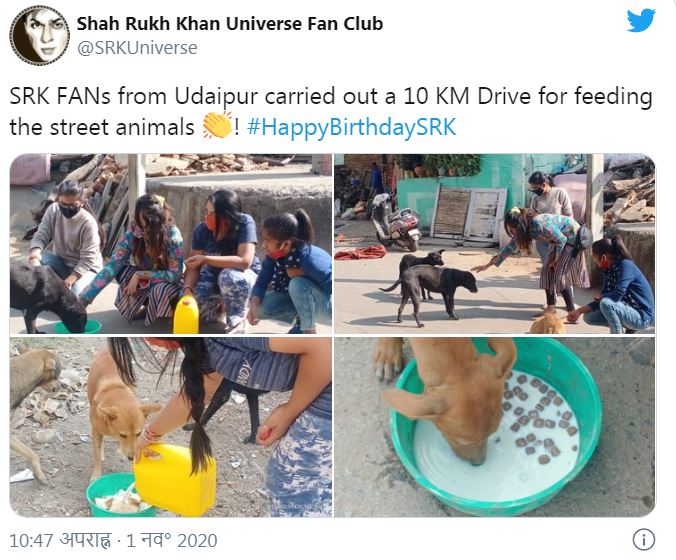Open the tweet info circle icon
Screen dimensions: 676x560
644,539
